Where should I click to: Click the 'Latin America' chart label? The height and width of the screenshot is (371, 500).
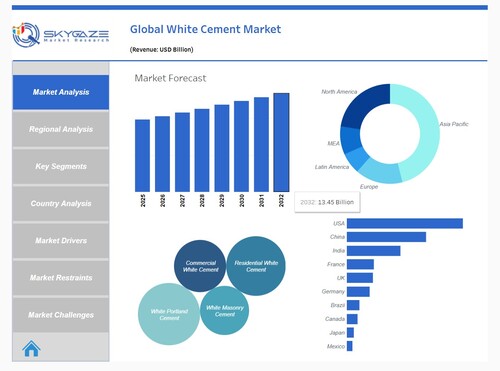click(x=332, y=167)
